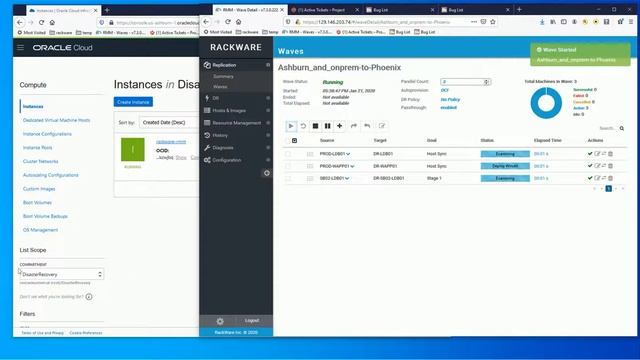640x360 pixels.
Task: Stop the wave using the square stop icon
Action: (315, 126)
